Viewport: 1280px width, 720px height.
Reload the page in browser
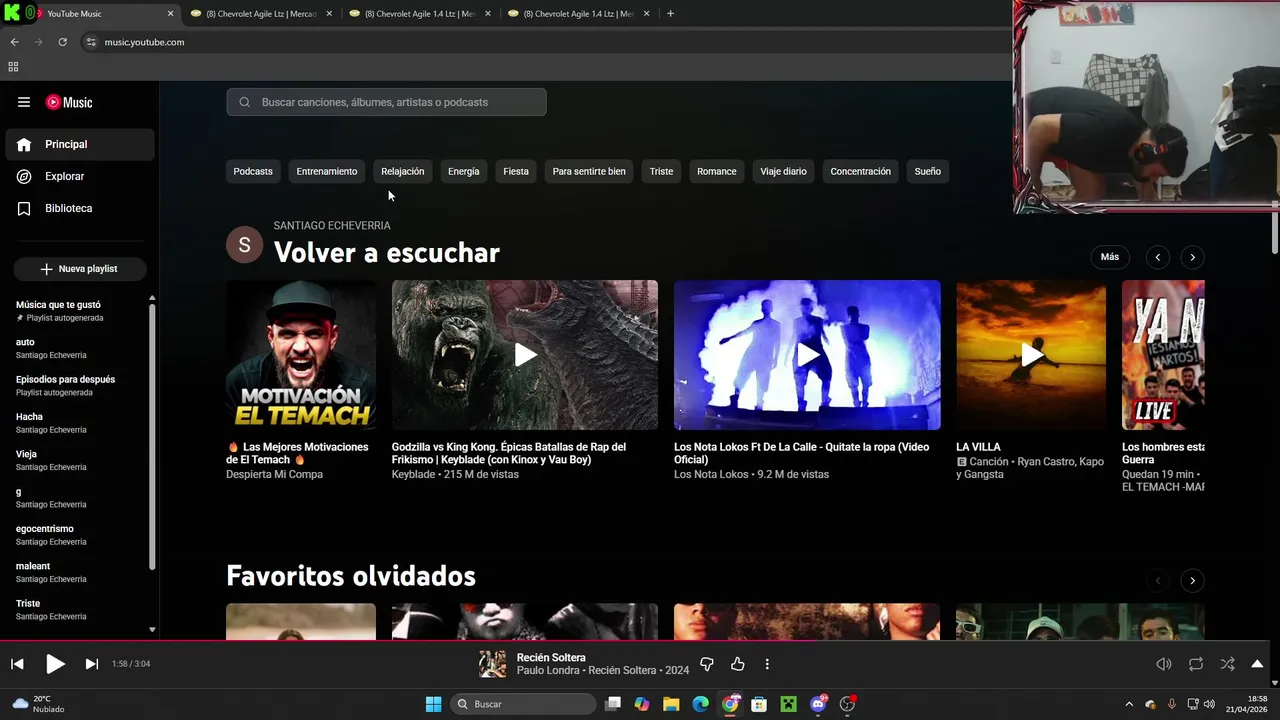click(62, 42)
